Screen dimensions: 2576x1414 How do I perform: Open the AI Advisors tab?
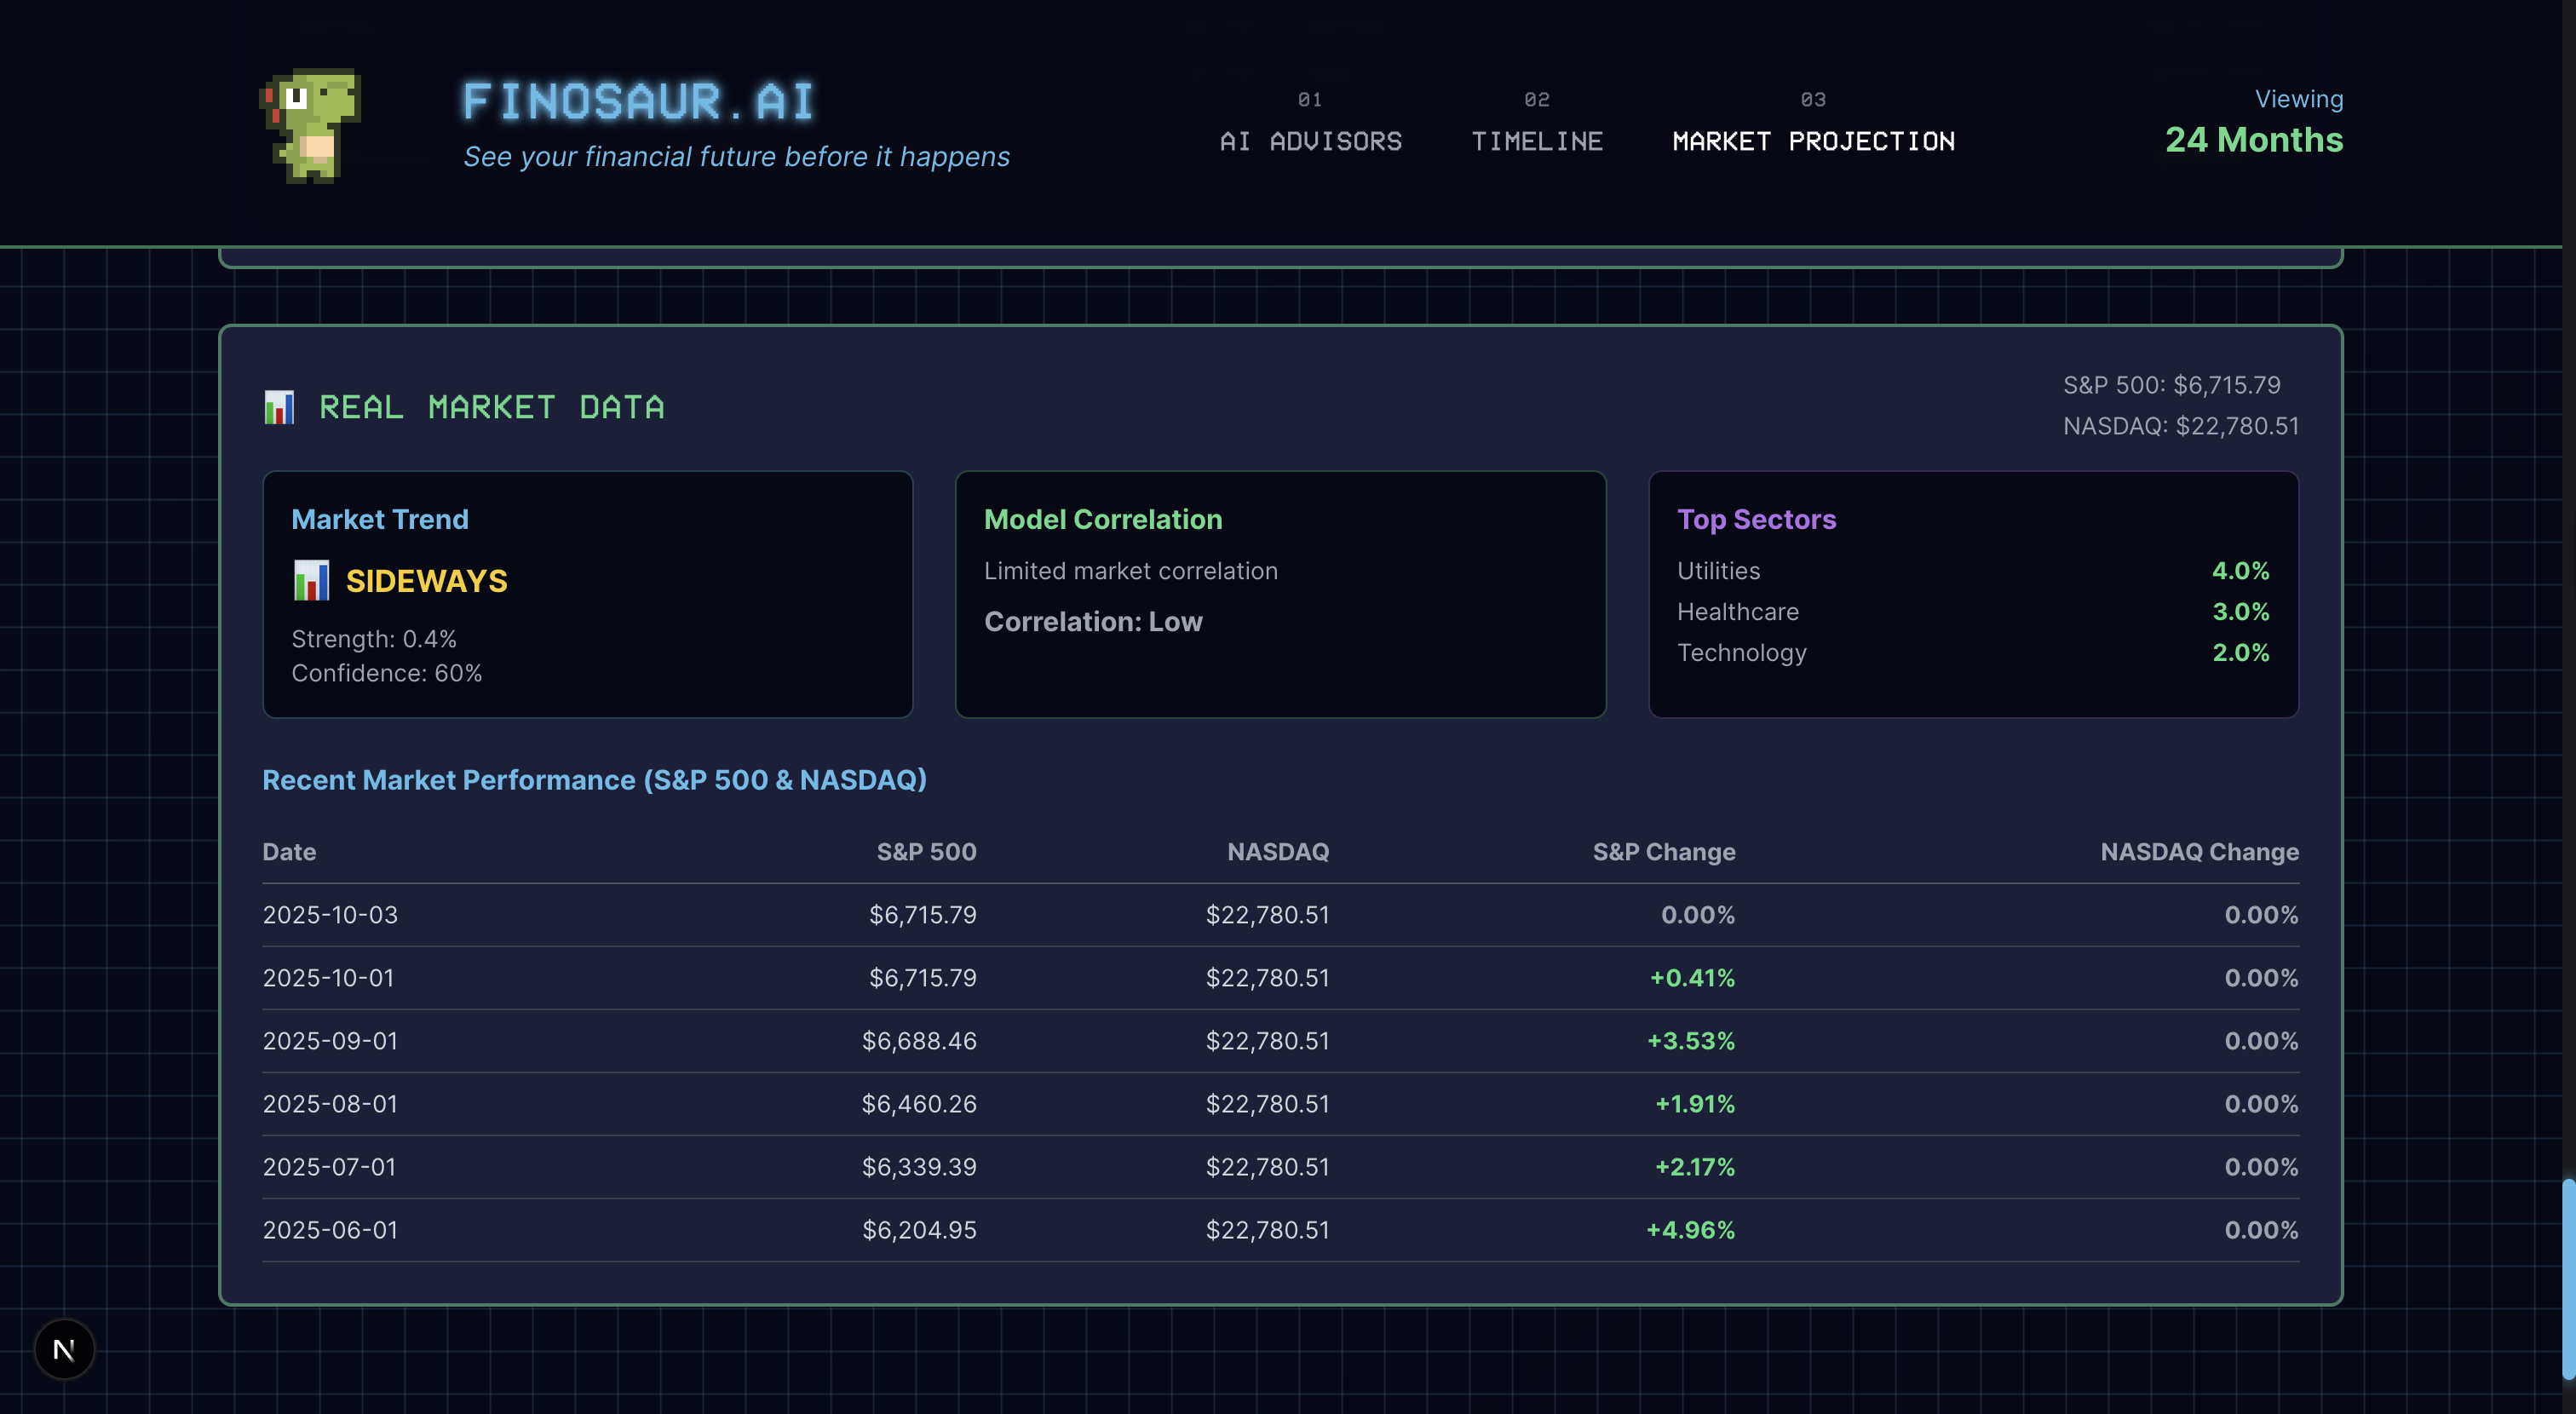coord(1310,140)
